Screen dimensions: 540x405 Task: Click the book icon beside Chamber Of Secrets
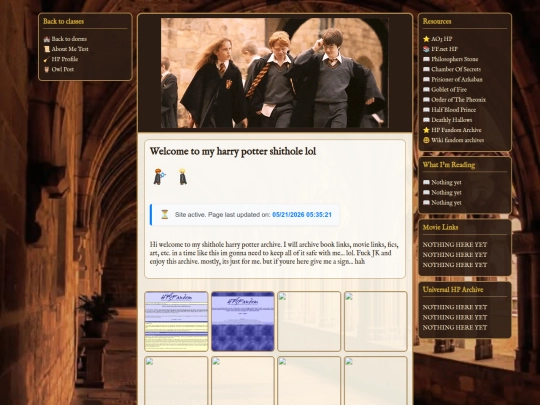pyautogui.click(x=426, y=69)
